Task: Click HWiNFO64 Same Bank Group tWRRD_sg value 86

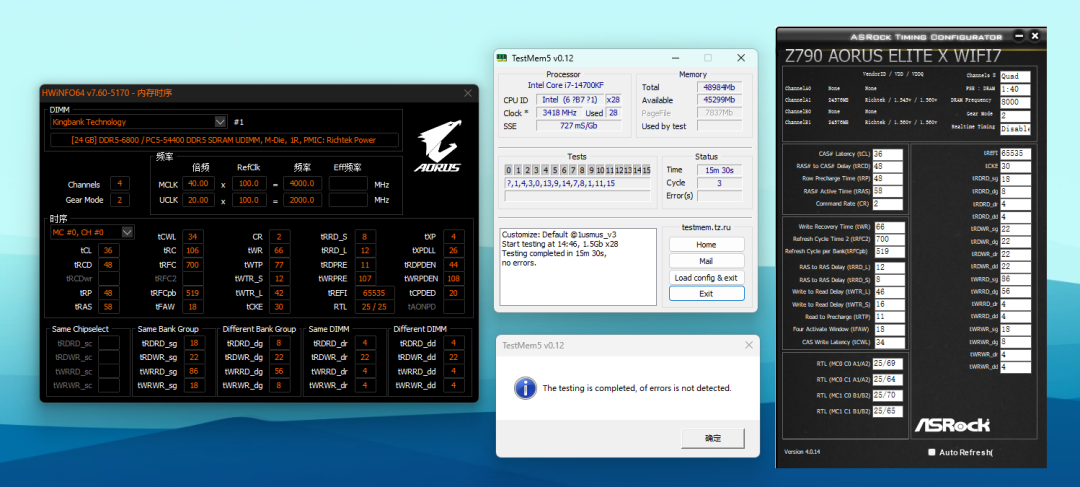Action: [194, 371]
